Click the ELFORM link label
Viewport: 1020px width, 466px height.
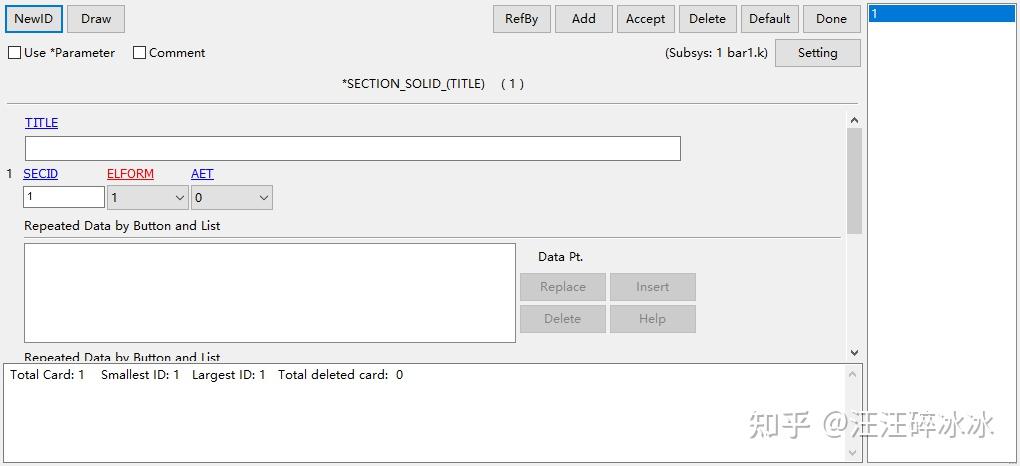point(130,174)
